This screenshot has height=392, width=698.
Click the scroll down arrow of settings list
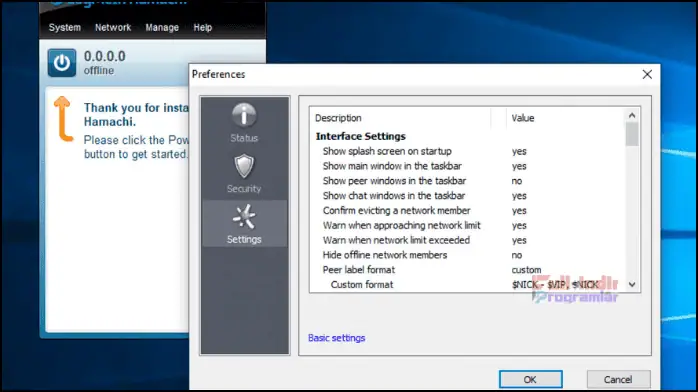pos(632,284)
